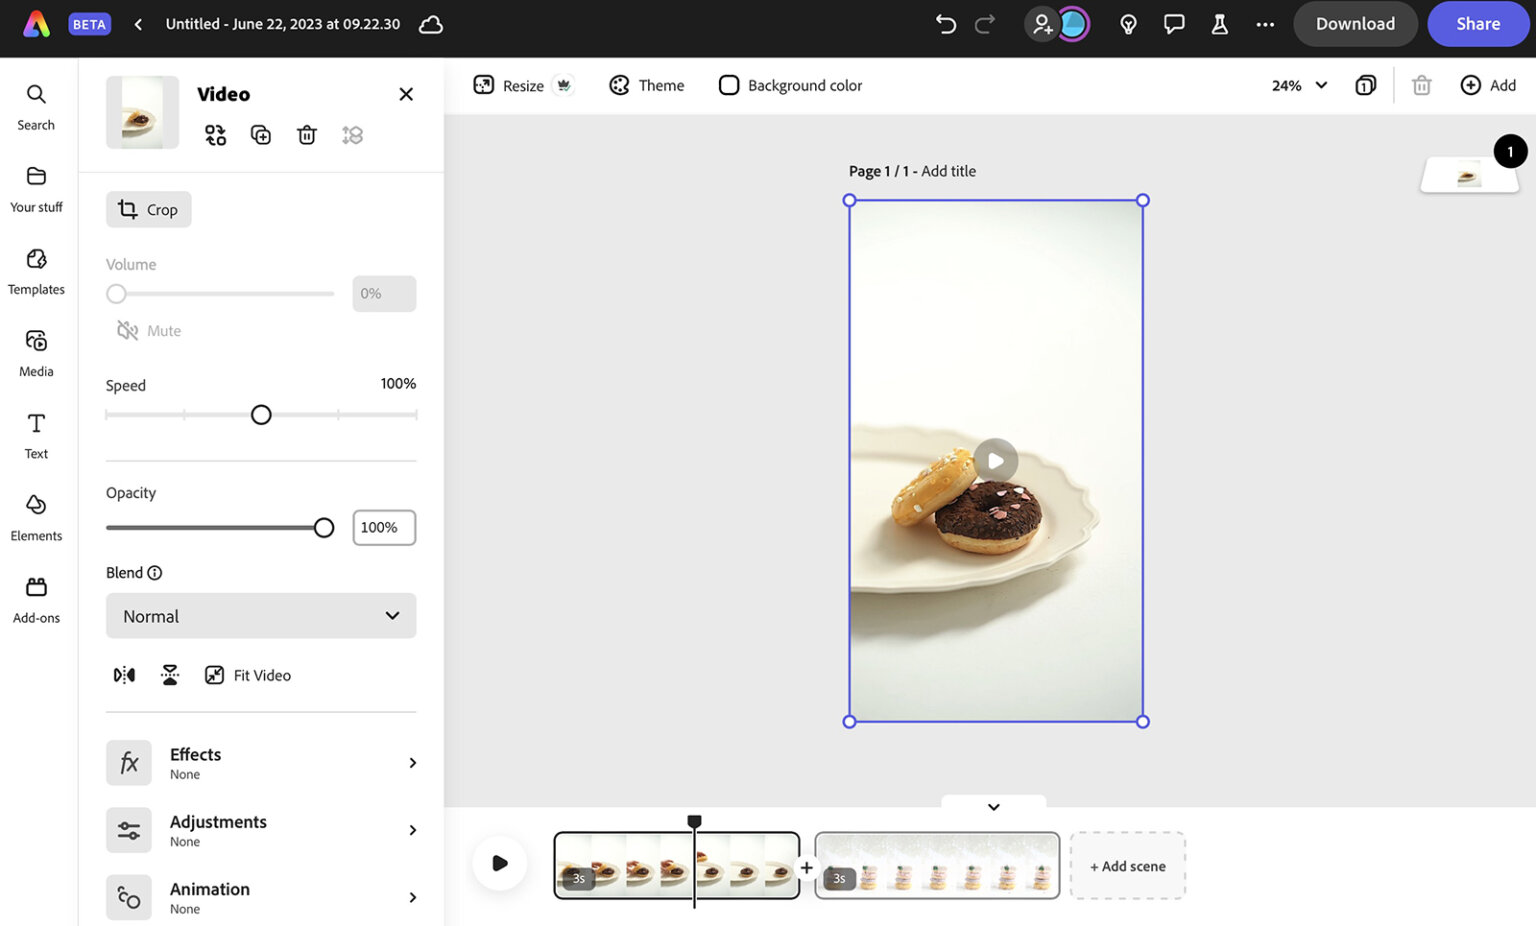Toggle the duplicate page icon in toolbar
1536x926 pixels.
[x=1365, y=85]
